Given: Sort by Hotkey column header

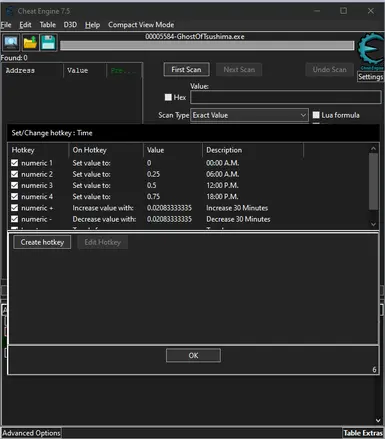Looking at the screenshot, I should (x=38, y=150).
